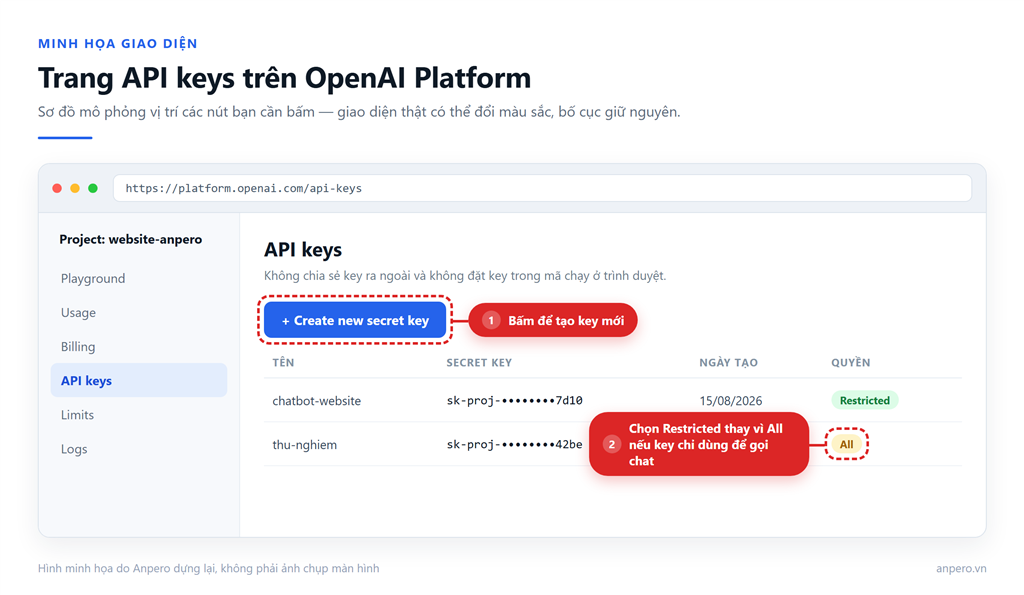Click the secret key ending in 7d10

click(x=515, y=400)
